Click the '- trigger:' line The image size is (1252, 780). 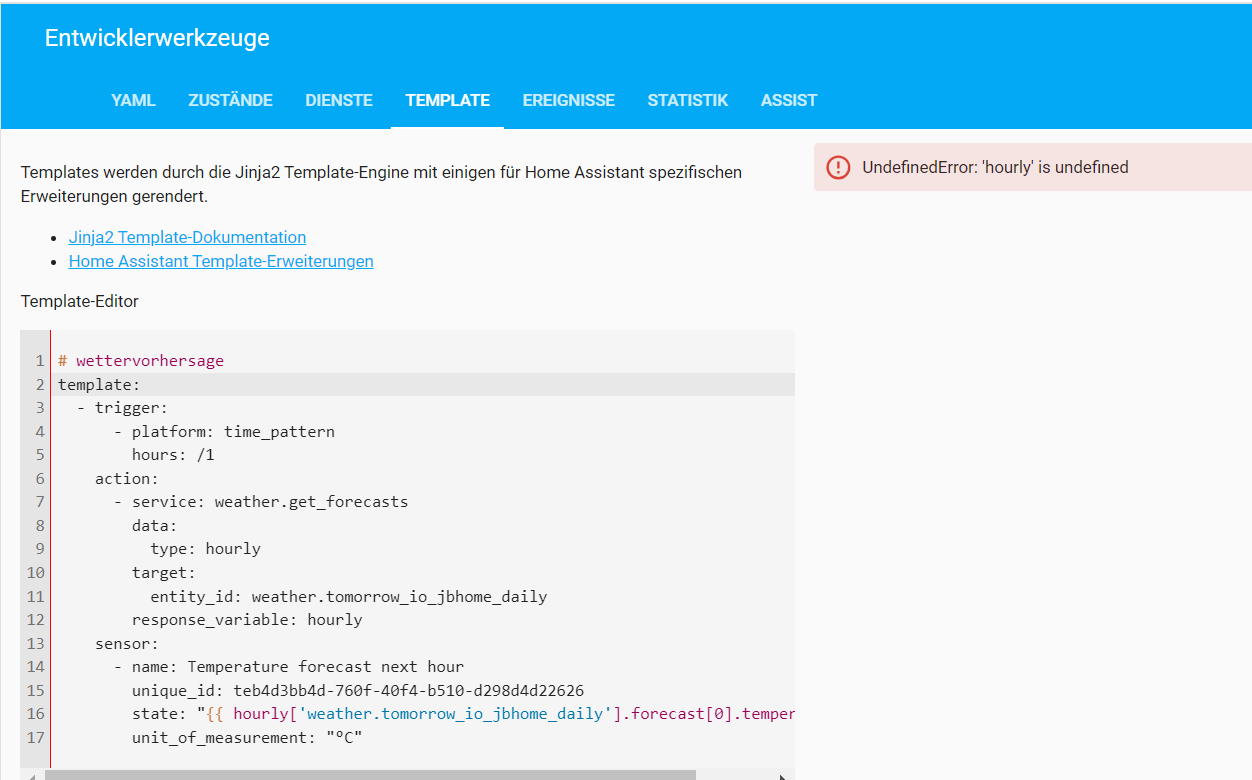[122, 408]
